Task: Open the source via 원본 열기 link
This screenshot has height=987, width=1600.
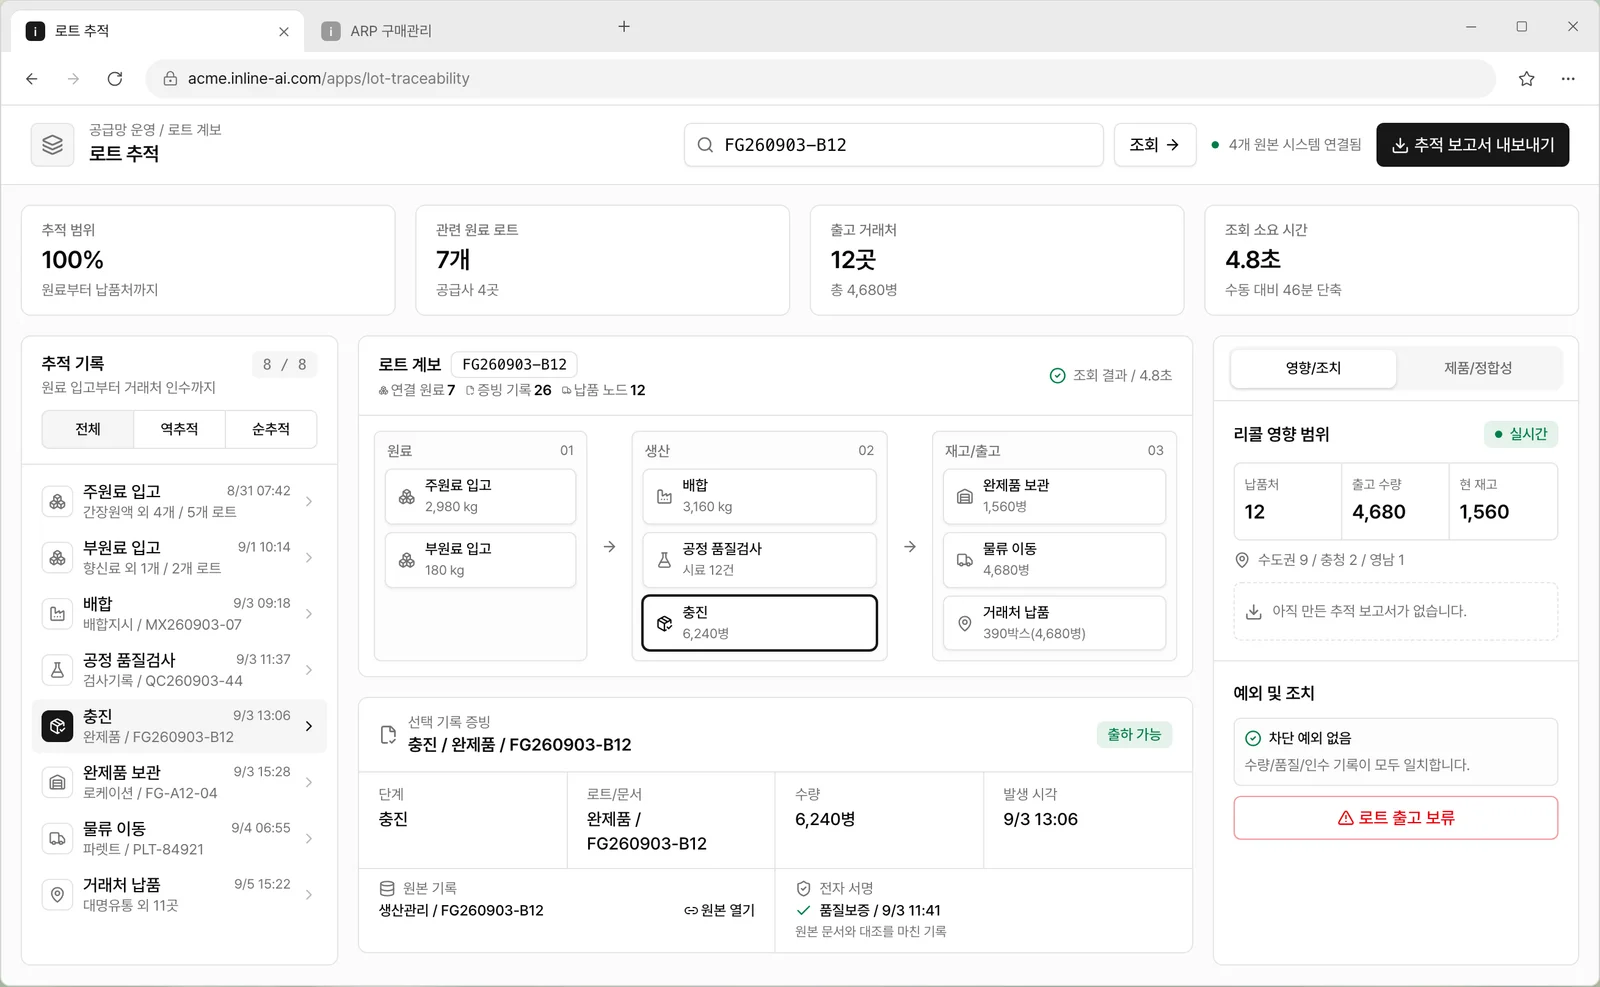Action: tap(719, 910)
